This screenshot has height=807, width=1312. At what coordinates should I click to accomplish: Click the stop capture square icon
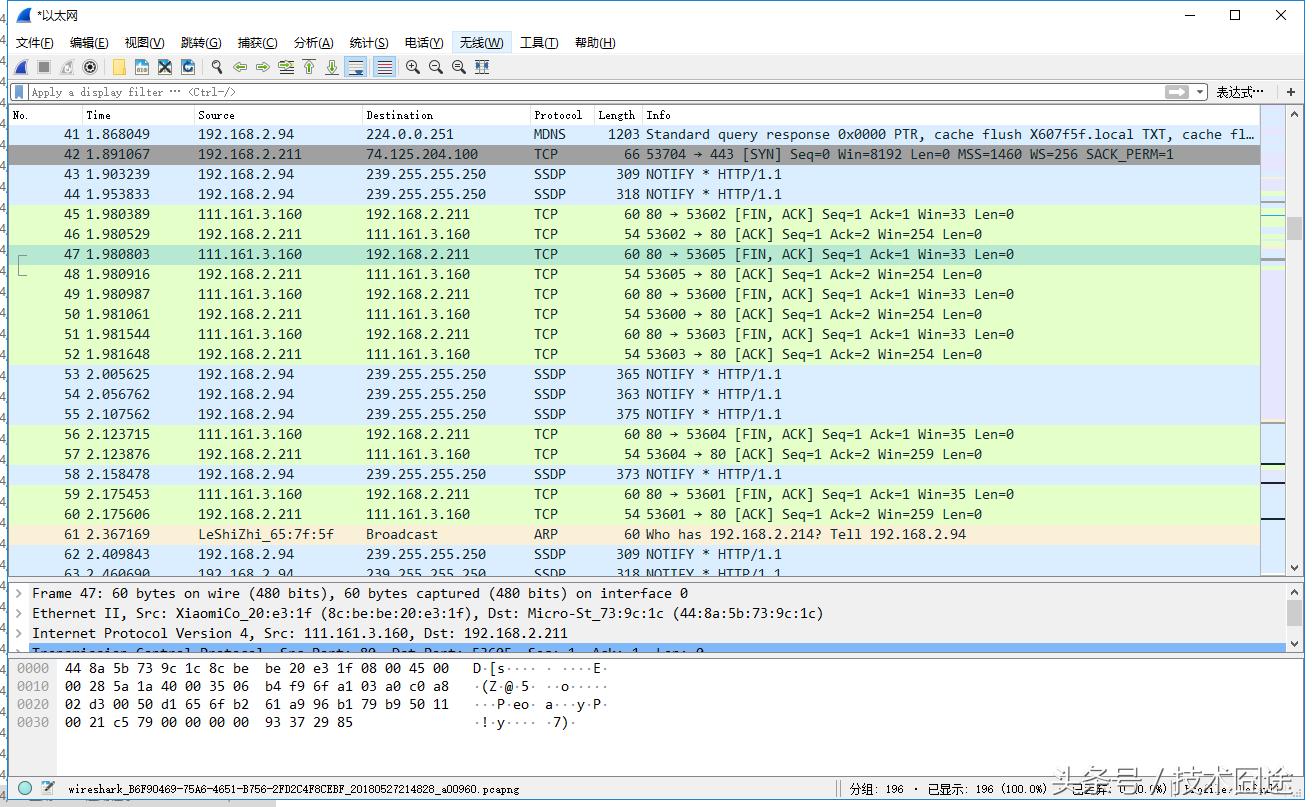click(x=44, y=67)
